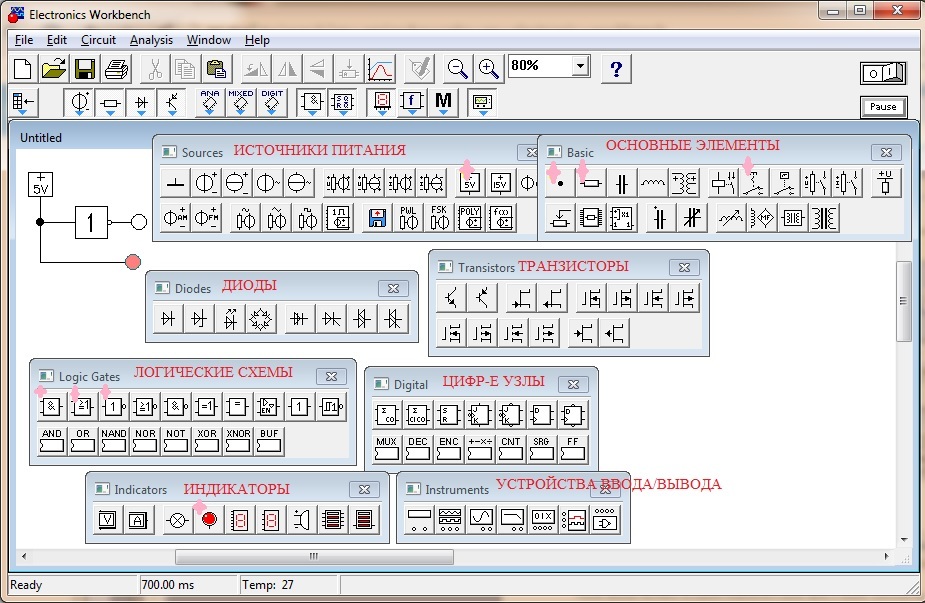Open the zoom percentage dropdown
This screenshot has height=603, width=925.
(581, 66)
